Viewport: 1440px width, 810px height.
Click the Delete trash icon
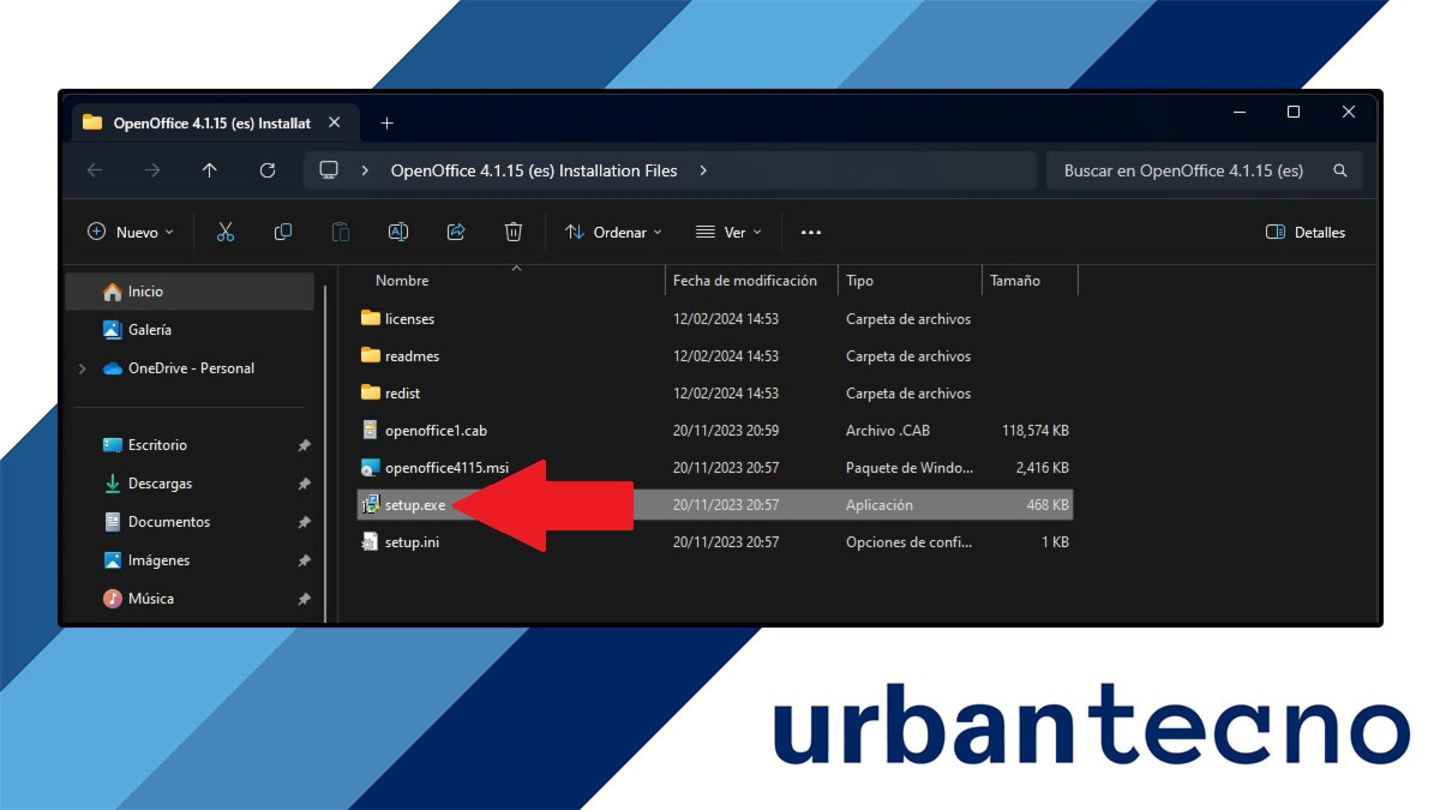[513, 232]
